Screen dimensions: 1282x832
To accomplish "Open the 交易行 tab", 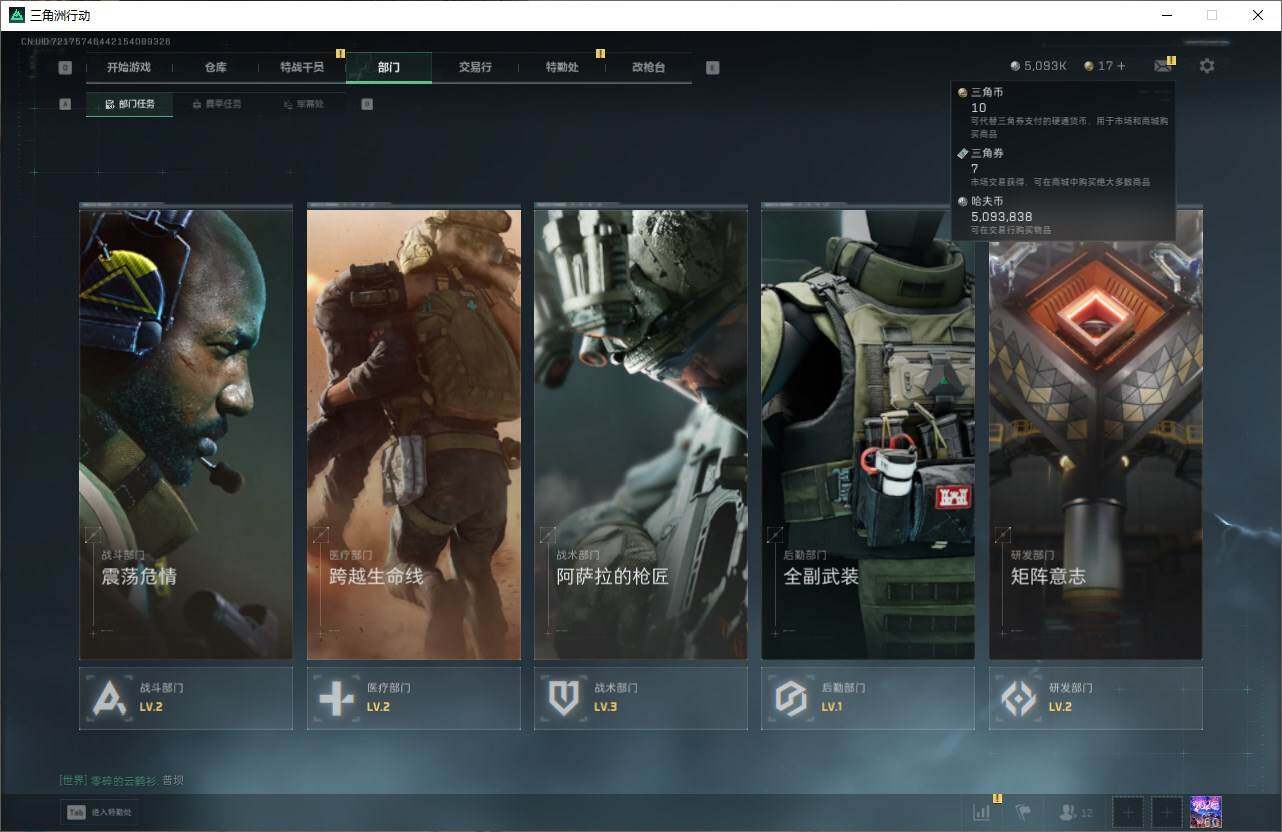I will (x=475, y=67).
